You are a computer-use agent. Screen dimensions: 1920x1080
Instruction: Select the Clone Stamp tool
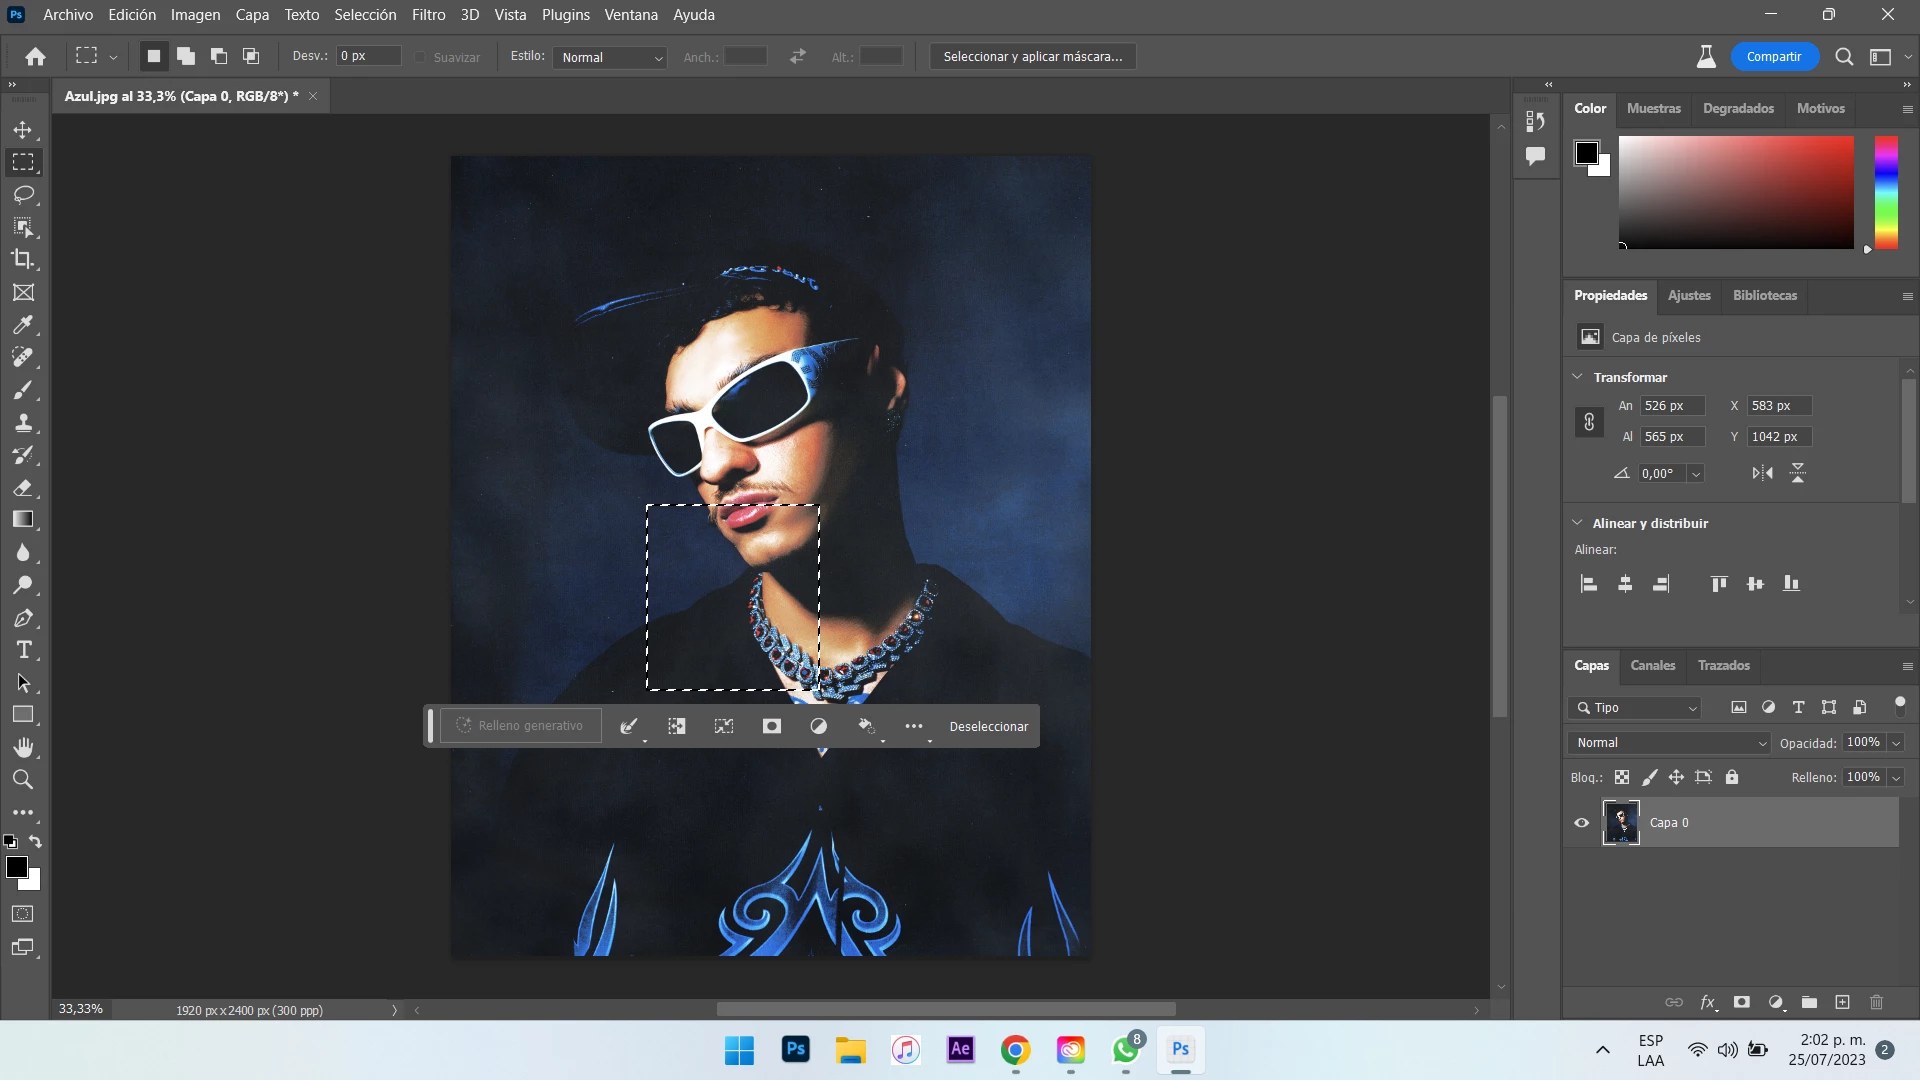(23, 422)
